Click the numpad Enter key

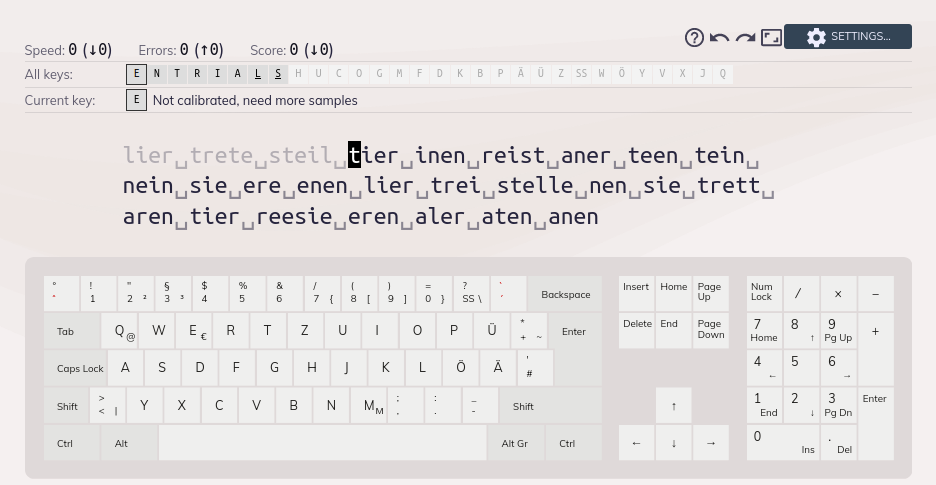[875, 424]
